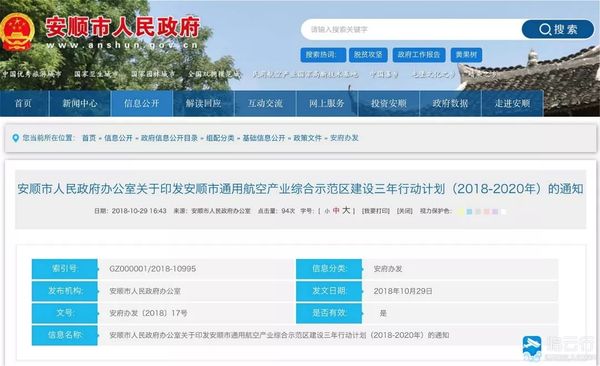Select the 信息公开 navigation tab
Viewport: 600px width, 366px height.
point(142,103)
